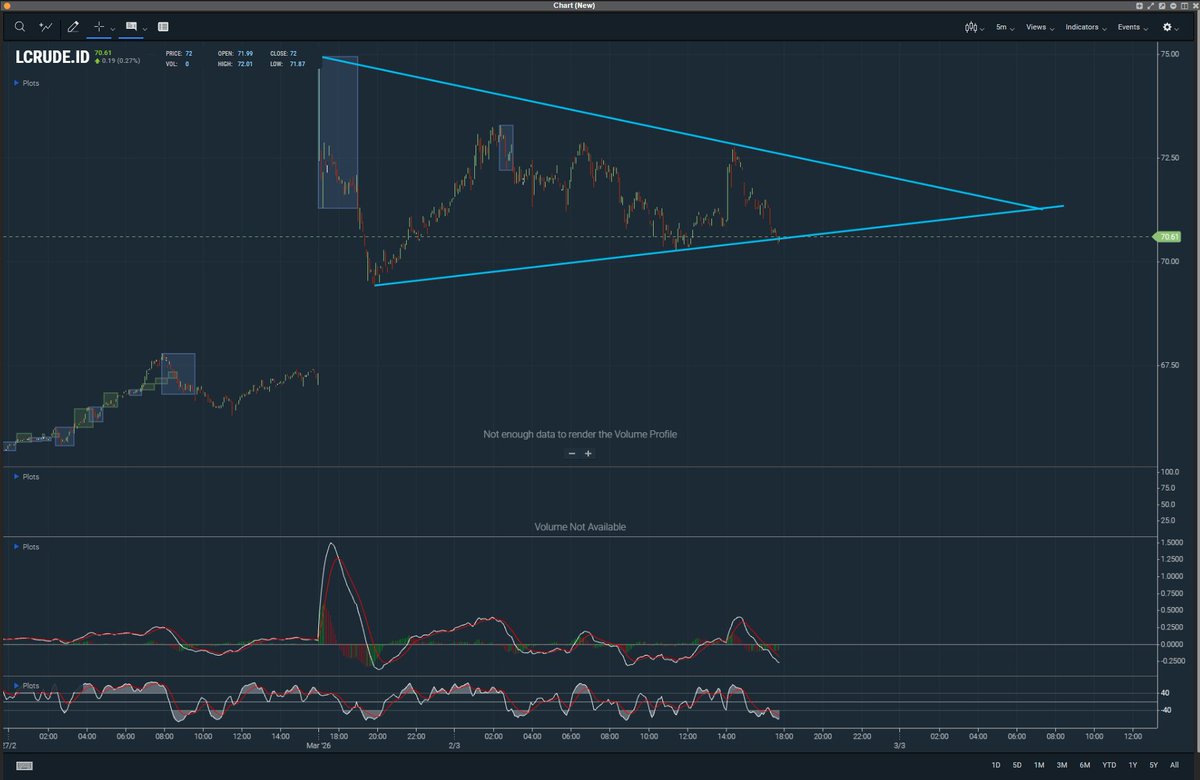Screen dimensions: 1200x780
Task: Expand the crosshair tool options arrow
Action: pos(112,28)
